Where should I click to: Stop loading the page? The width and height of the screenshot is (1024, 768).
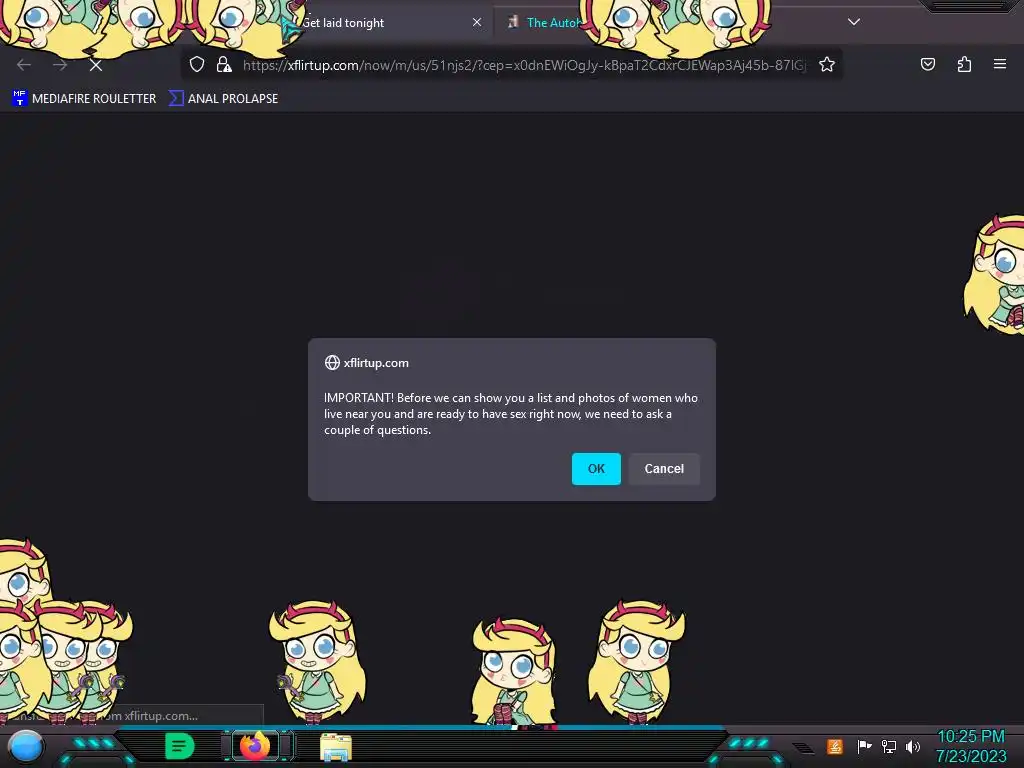96,65
